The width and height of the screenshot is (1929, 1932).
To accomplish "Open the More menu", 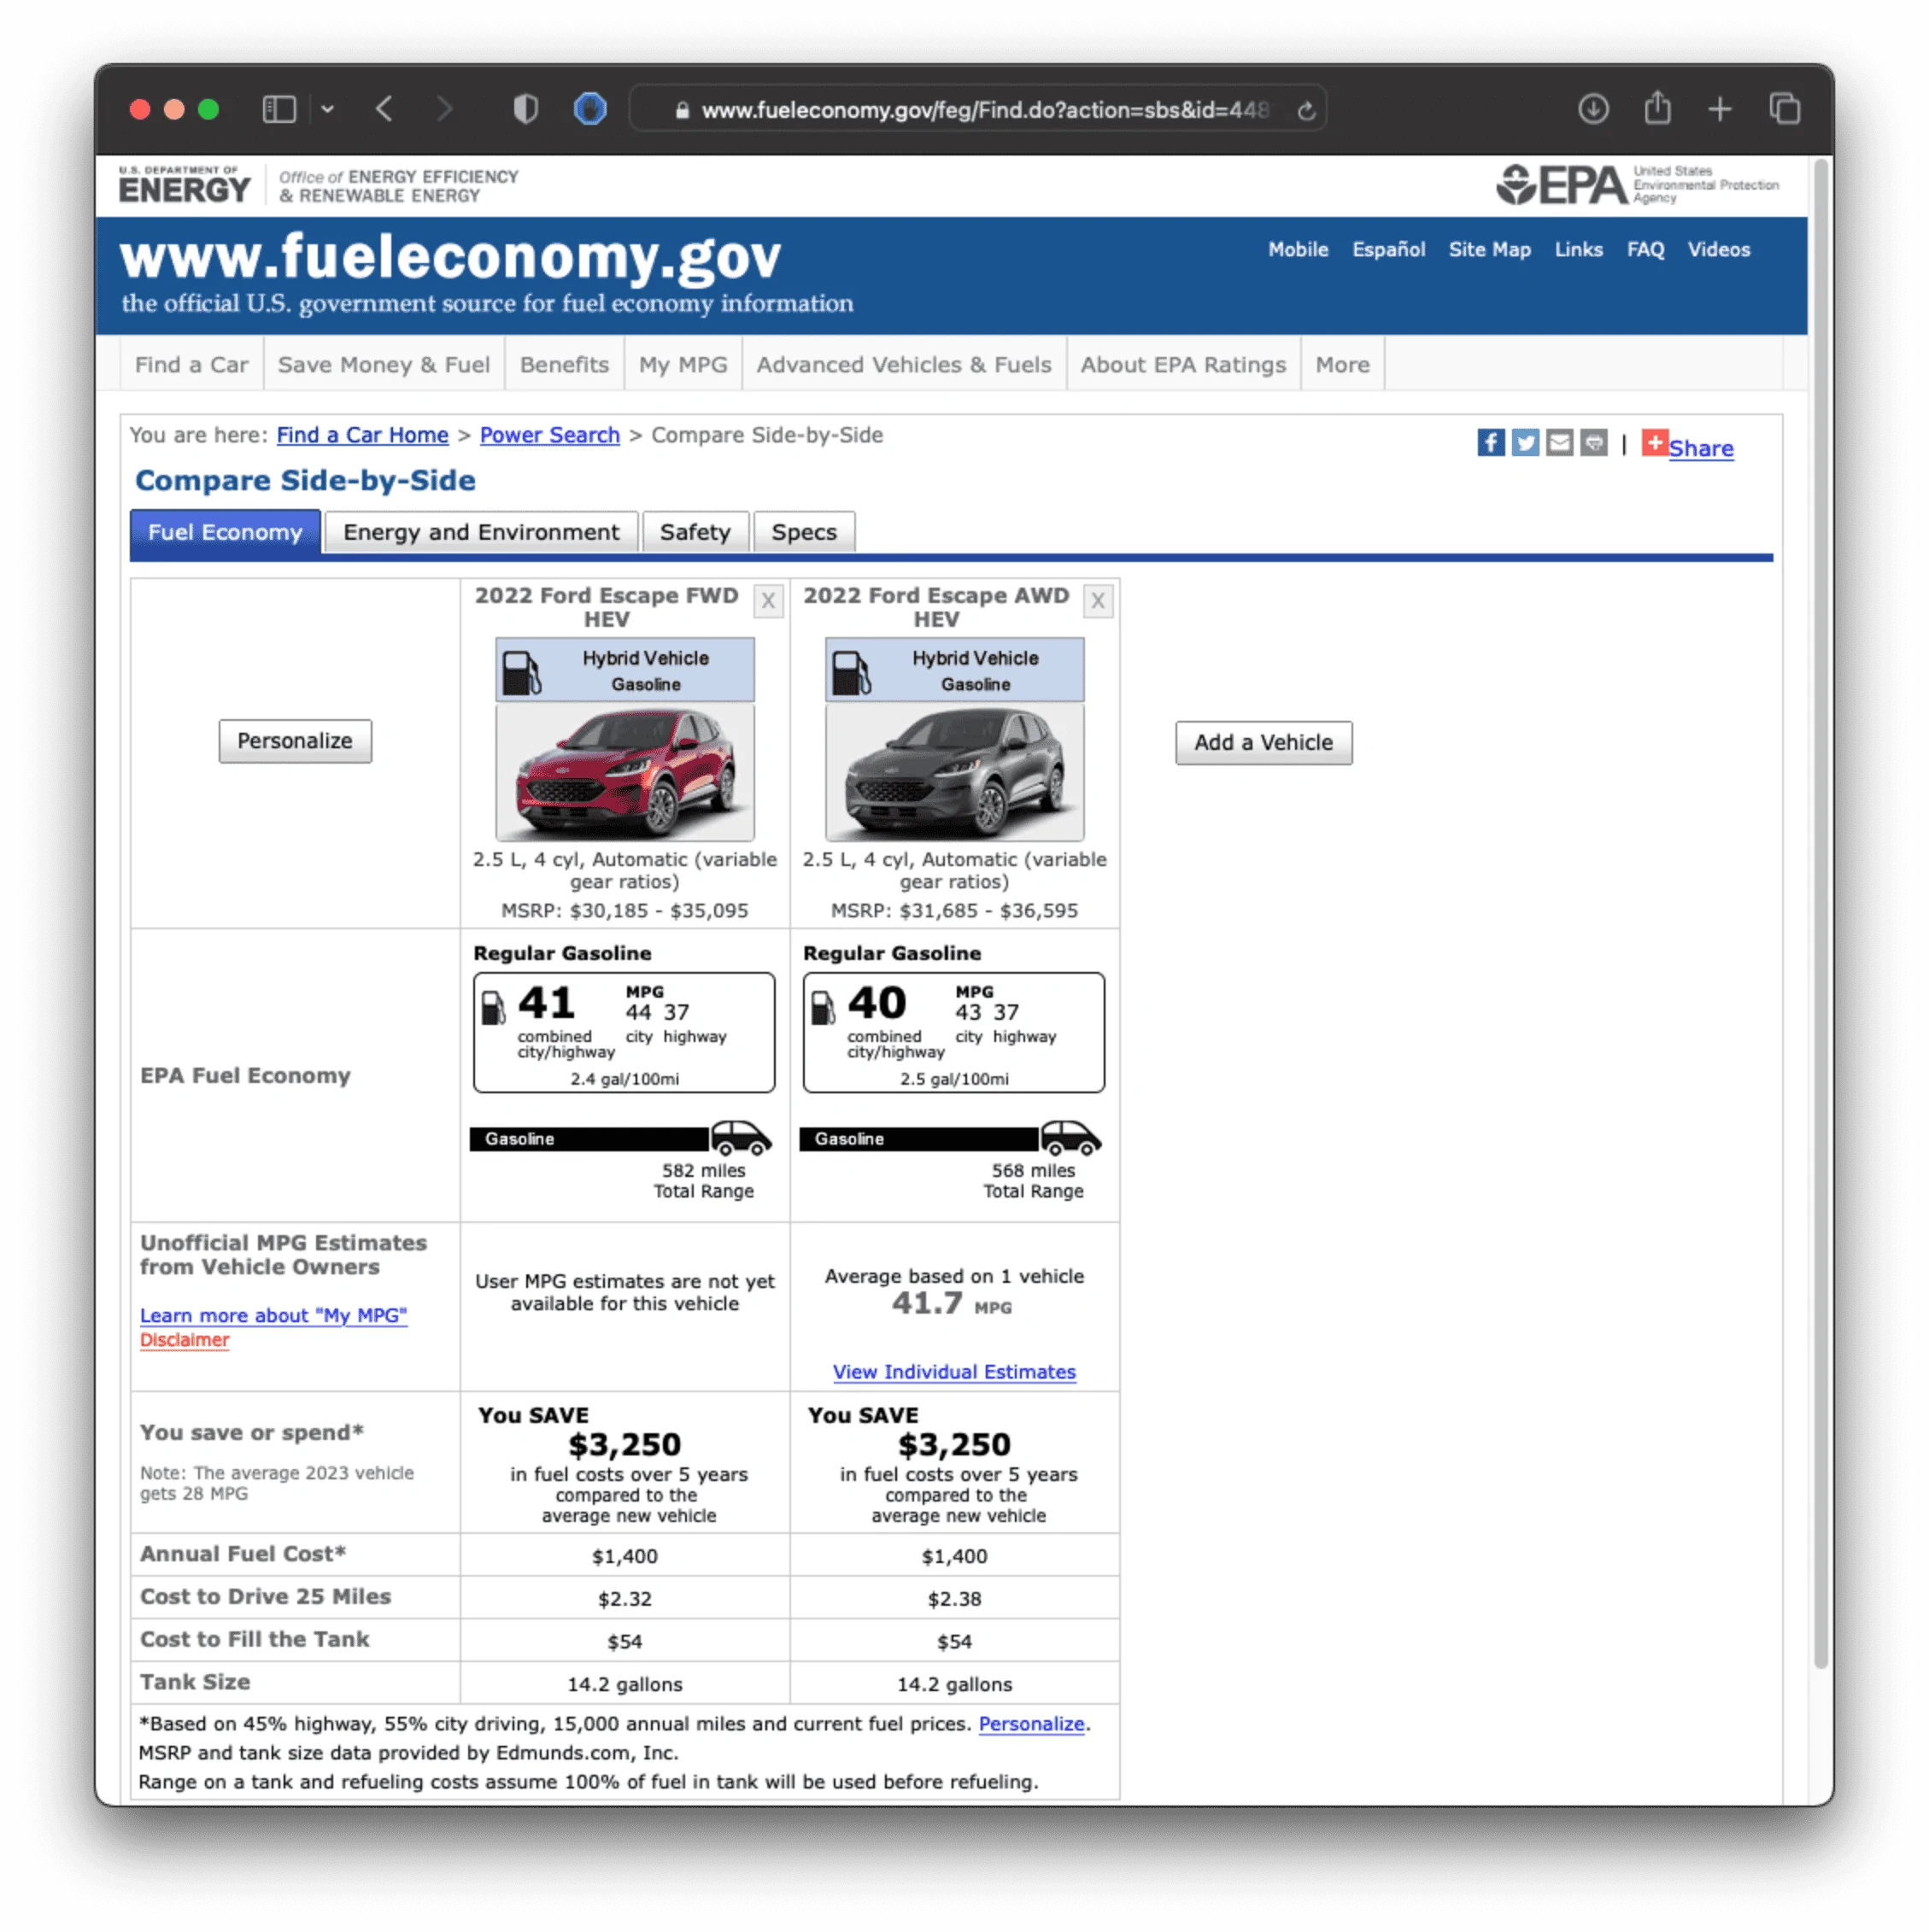I will (1342, 365).
